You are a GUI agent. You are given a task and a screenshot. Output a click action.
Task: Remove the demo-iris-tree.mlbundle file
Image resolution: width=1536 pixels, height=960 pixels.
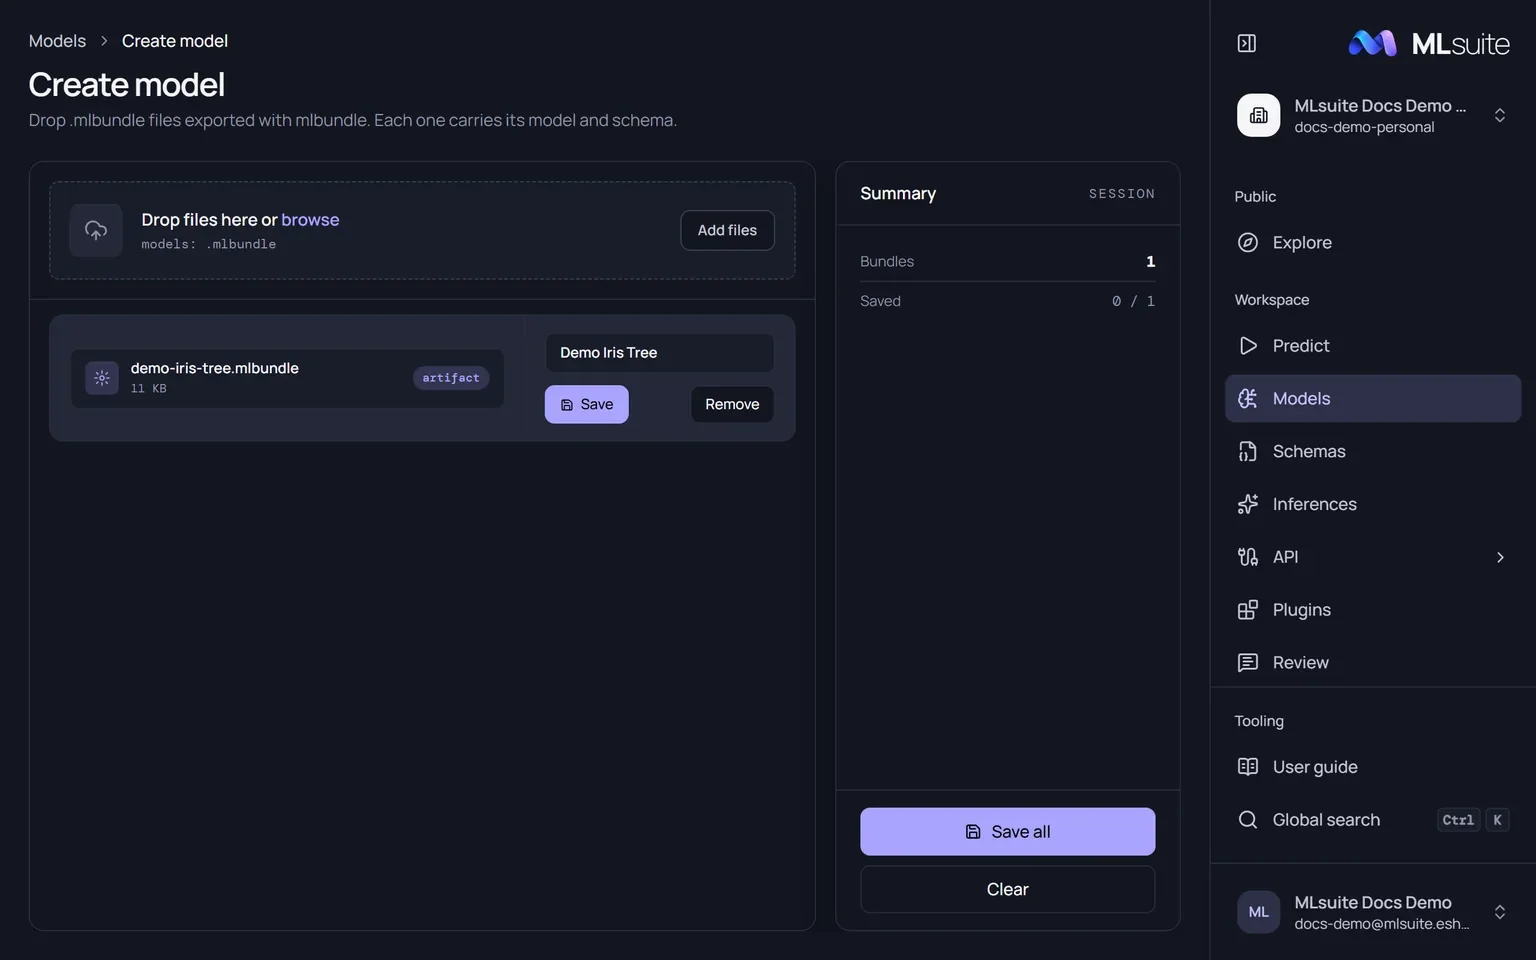click(732, 404)
